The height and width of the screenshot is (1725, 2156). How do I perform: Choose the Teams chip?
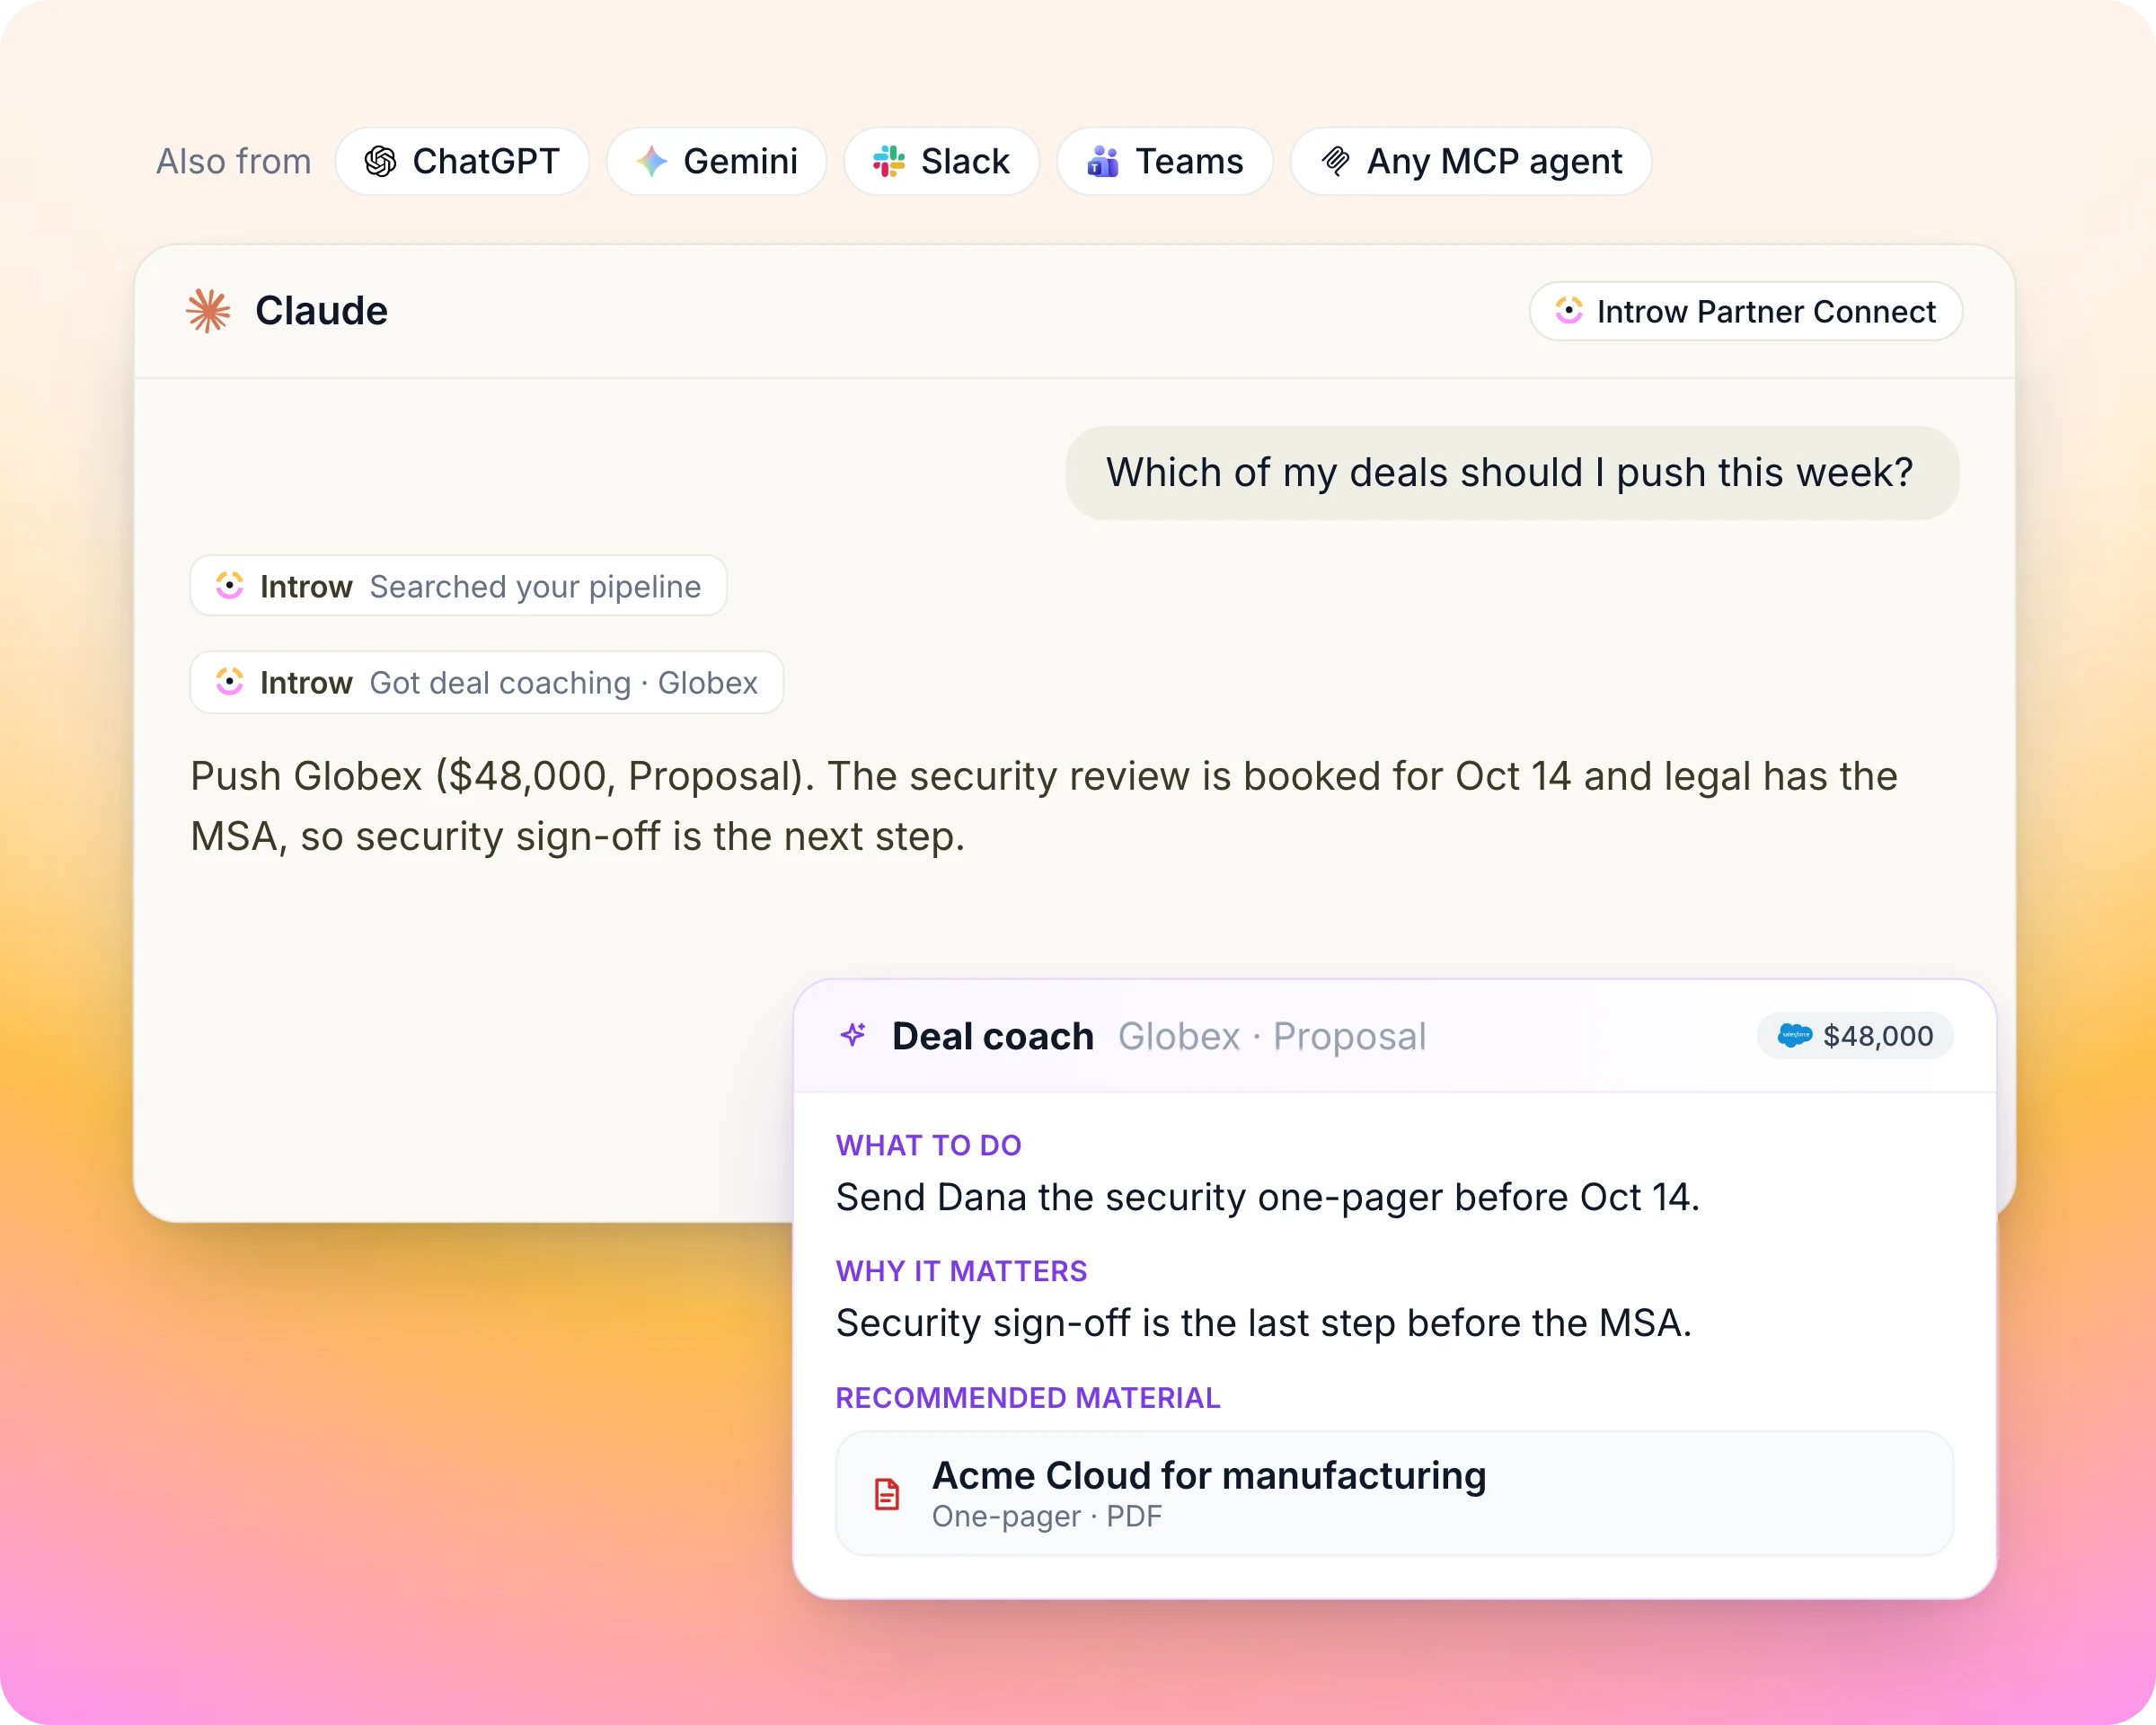(1165, 161)
